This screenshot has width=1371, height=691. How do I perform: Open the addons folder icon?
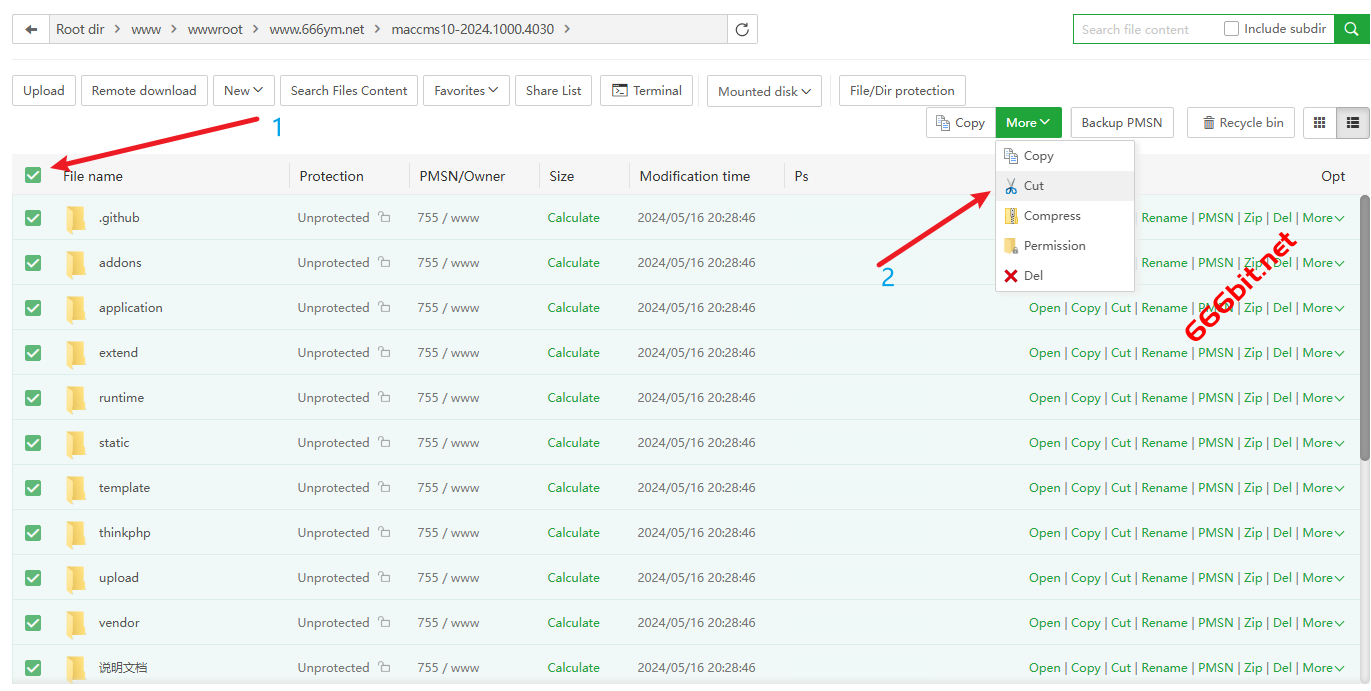tap(76, 263)
